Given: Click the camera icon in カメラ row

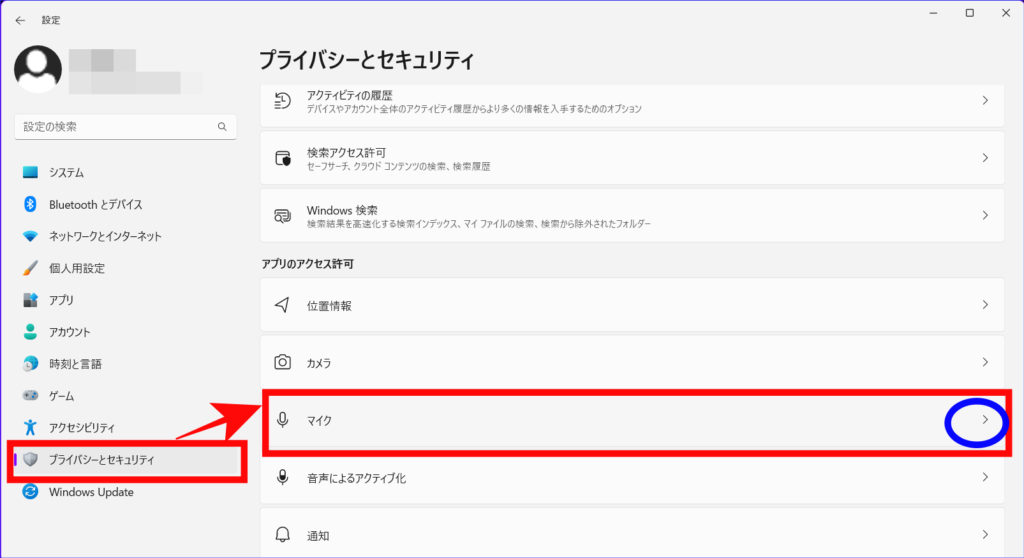Looking at the screenshot, I should [283, 362].
